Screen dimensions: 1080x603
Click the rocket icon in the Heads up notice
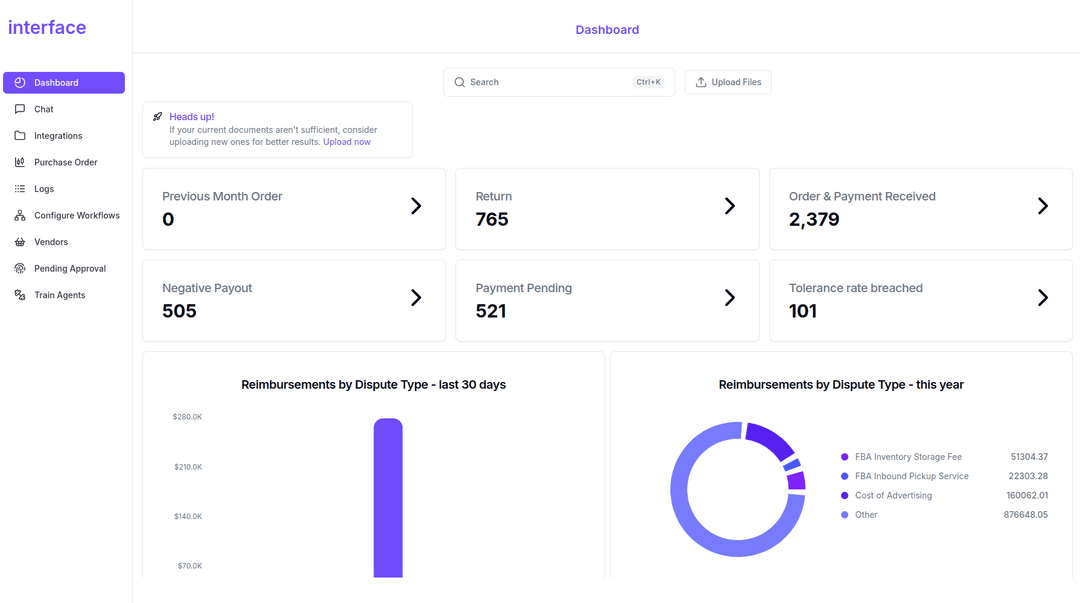click(158, 116)
